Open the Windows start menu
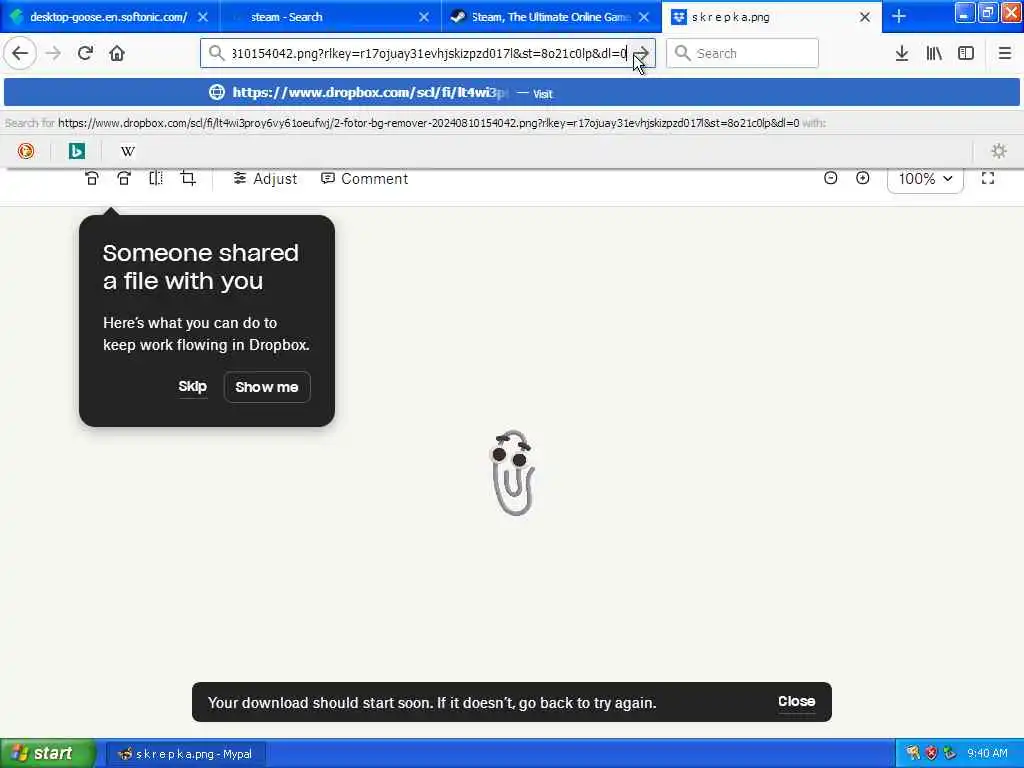Image resolution: width=1024 pixels, height=768 pixels. click(x=48, y=754)
